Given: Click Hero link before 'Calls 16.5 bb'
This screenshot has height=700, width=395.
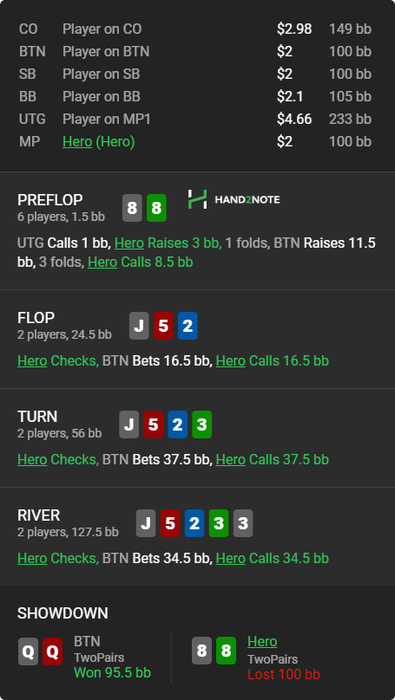Looking at the screenshot, I should click(x=231, y=361).
